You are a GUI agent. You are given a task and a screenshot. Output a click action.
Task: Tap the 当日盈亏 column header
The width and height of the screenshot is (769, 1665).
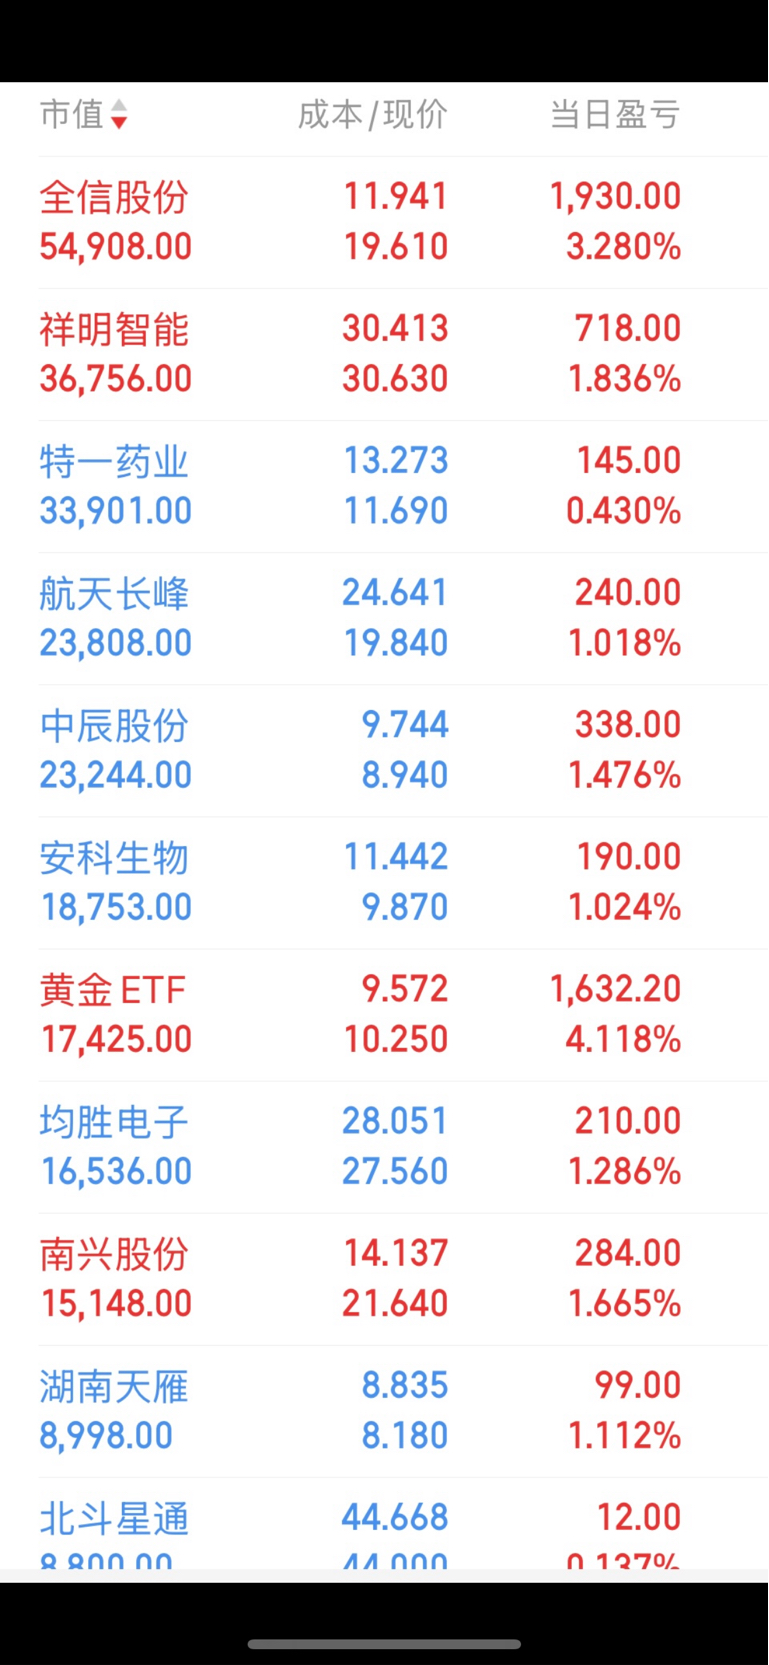click(x=615, y=115)
